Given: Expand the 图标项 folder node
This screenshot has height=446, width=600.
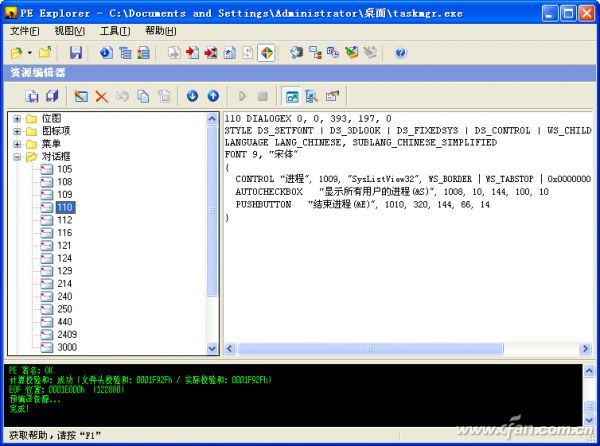Looking at the screenshot, I should (x=17, y=132).
